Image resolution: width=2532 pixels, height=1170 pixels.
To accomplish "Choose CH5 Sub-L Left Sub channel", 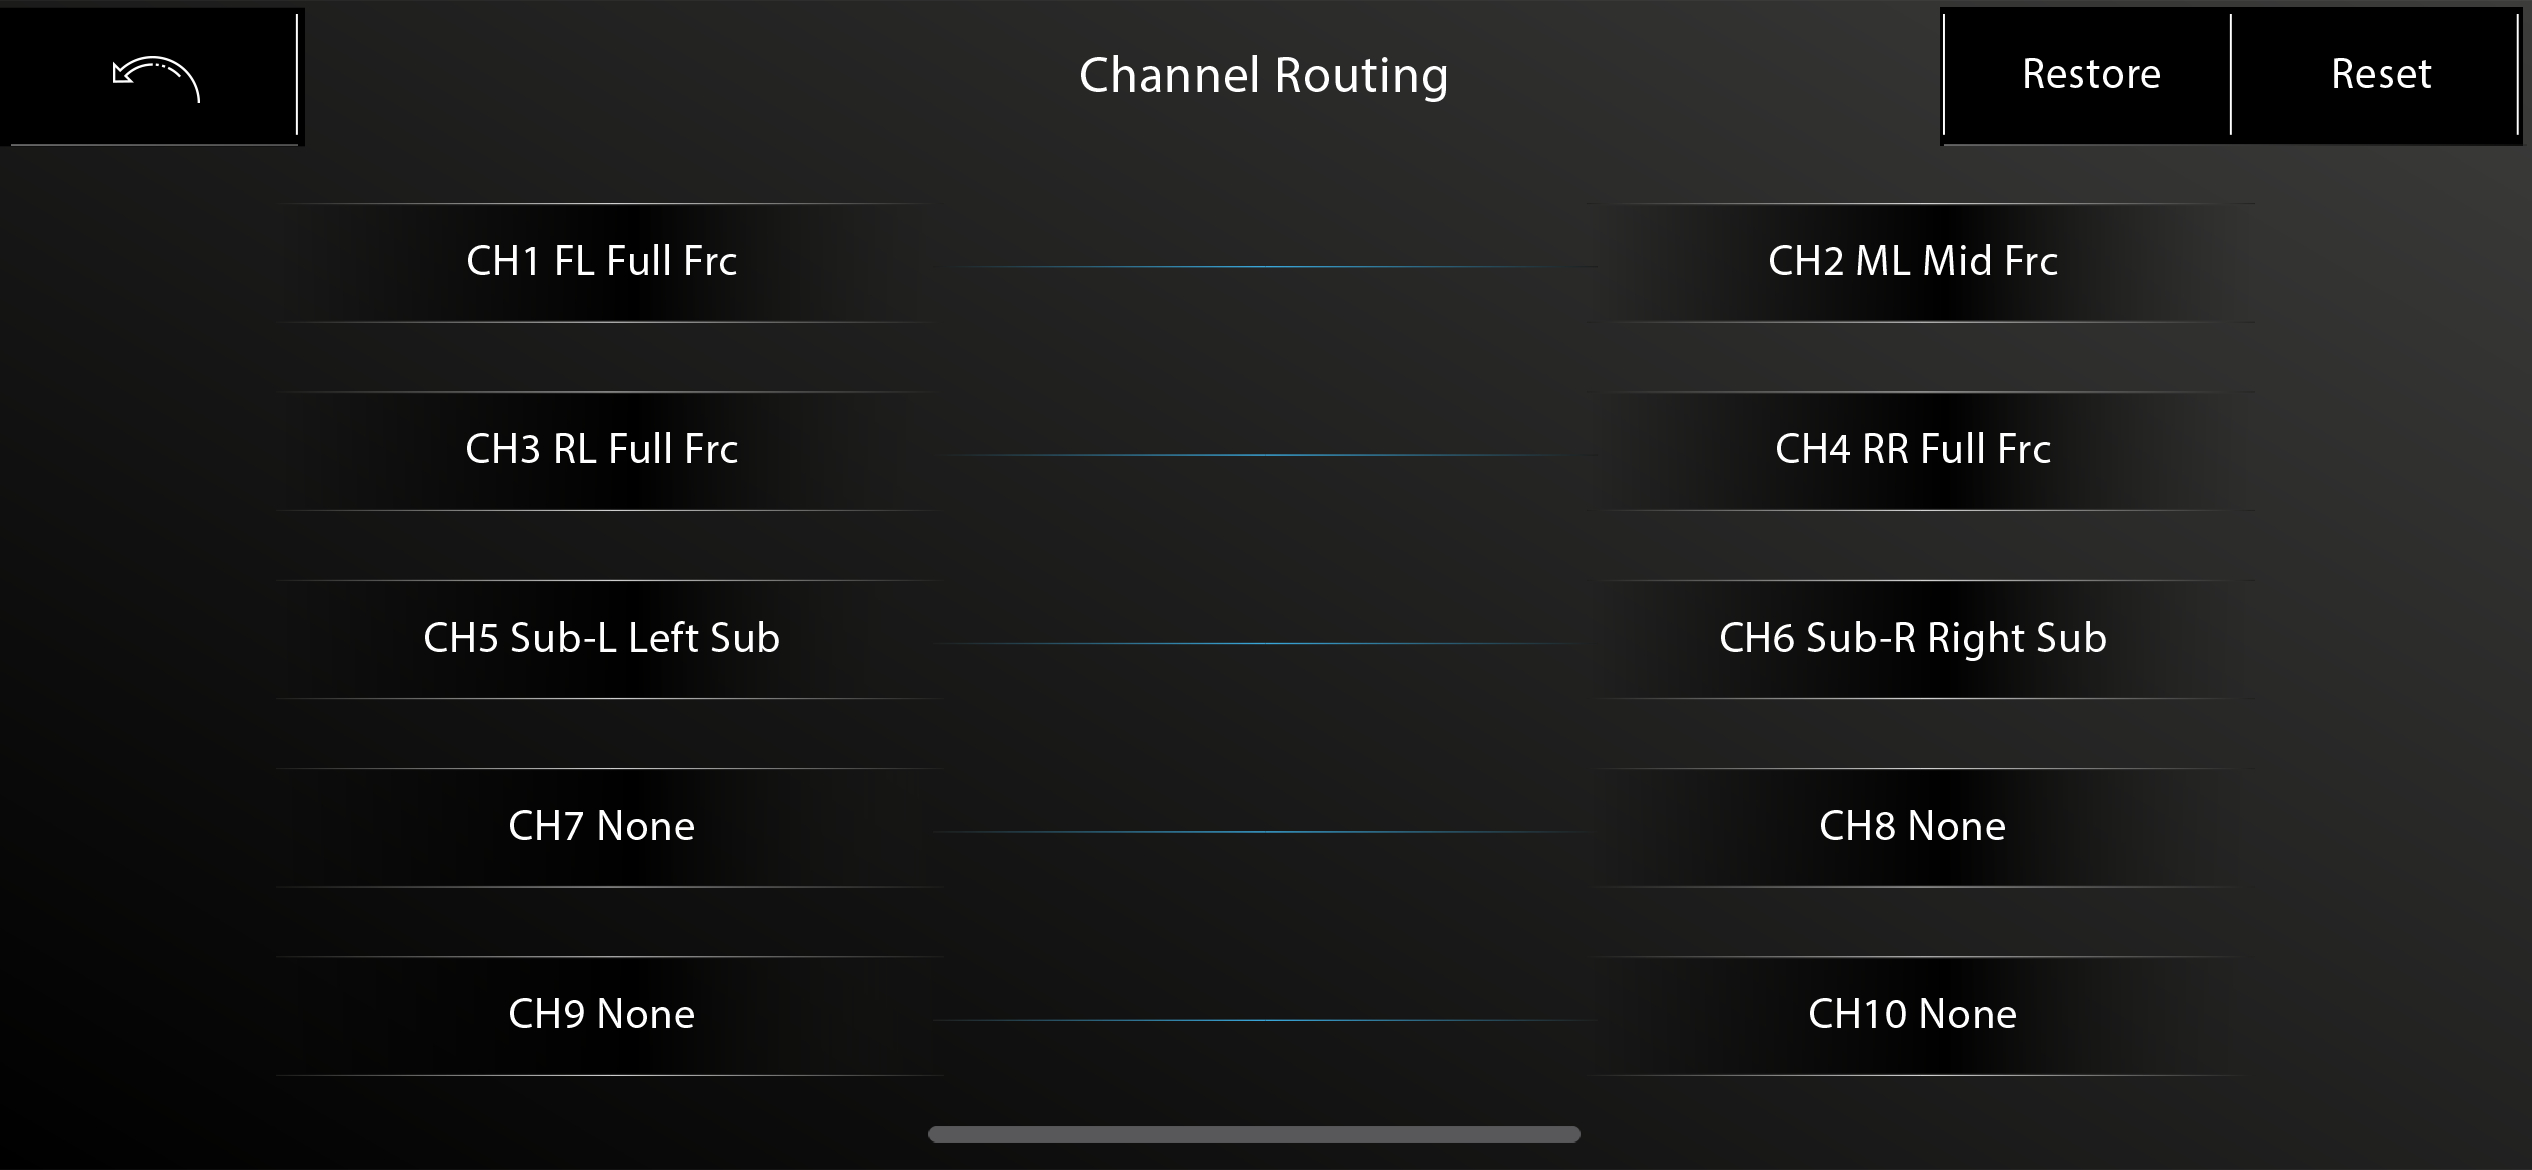I will 602,639.
